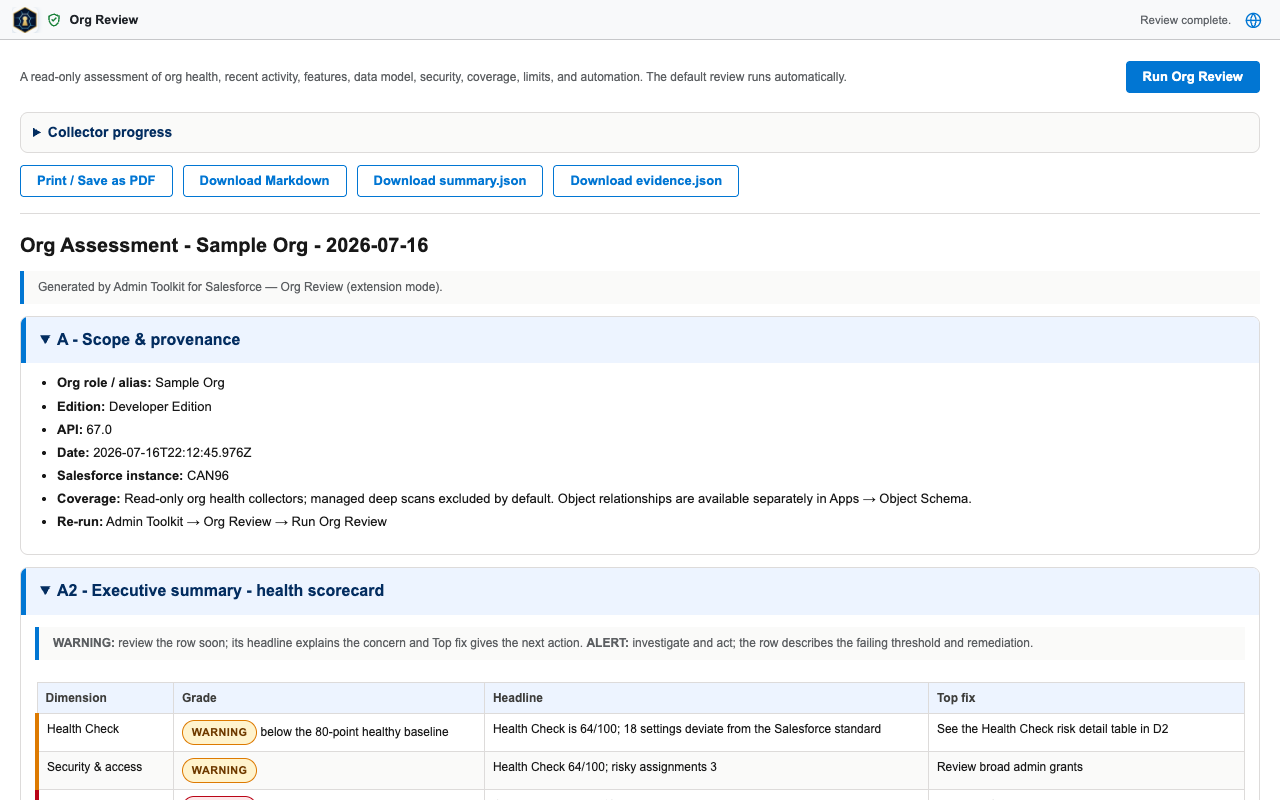Click the Admin Toolkit logo icon

click(25, 20)
